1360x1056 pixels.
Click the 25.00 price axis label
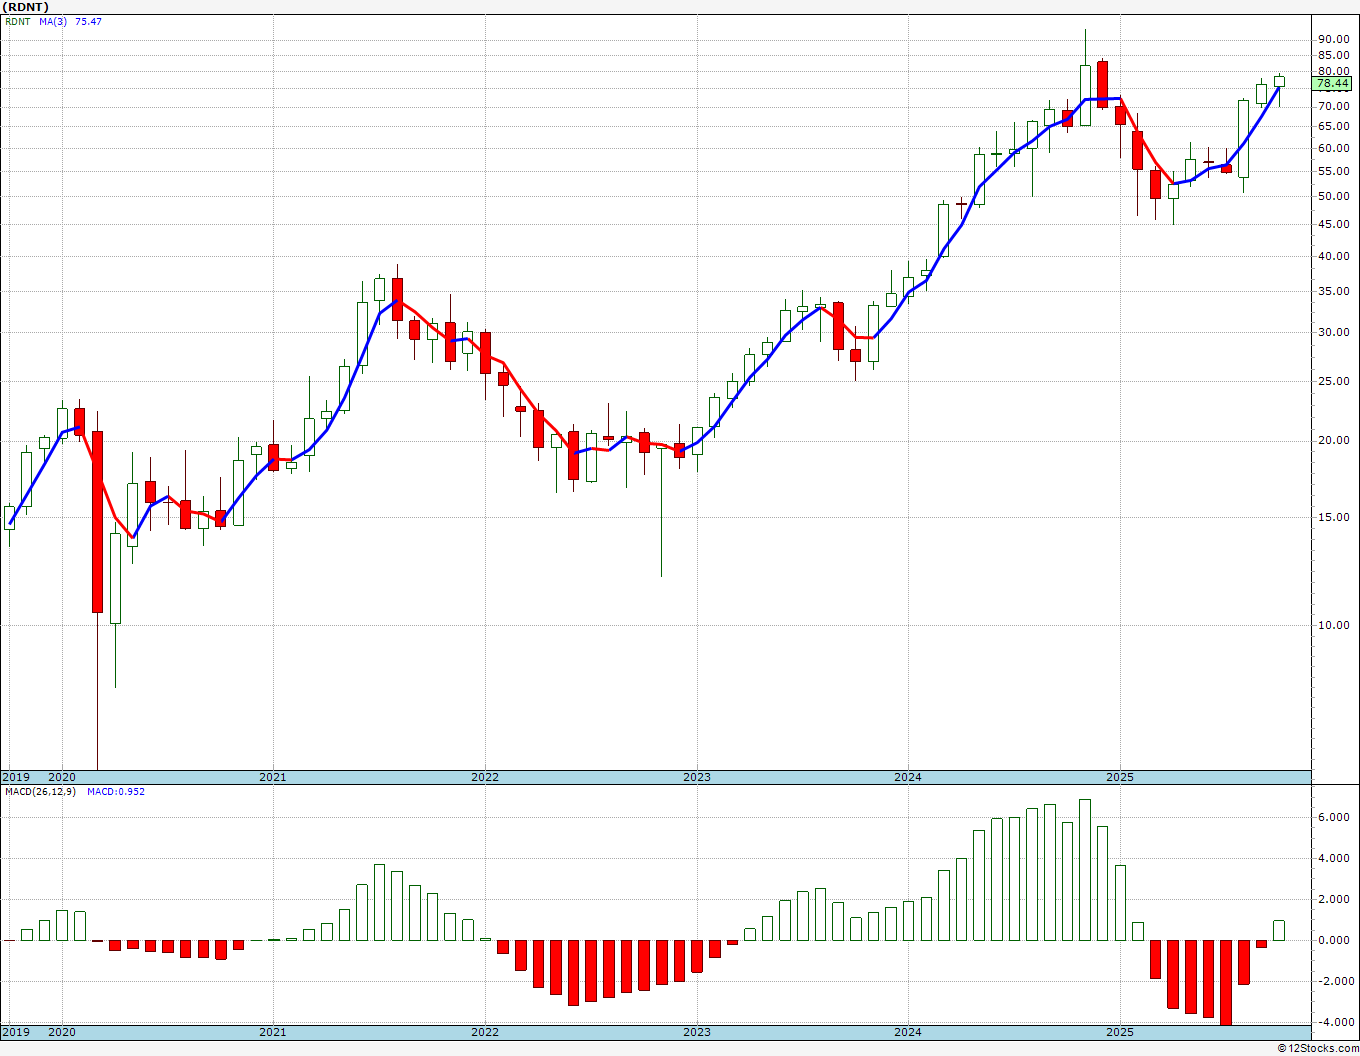pyautogui.click(x=1334, y=381)
